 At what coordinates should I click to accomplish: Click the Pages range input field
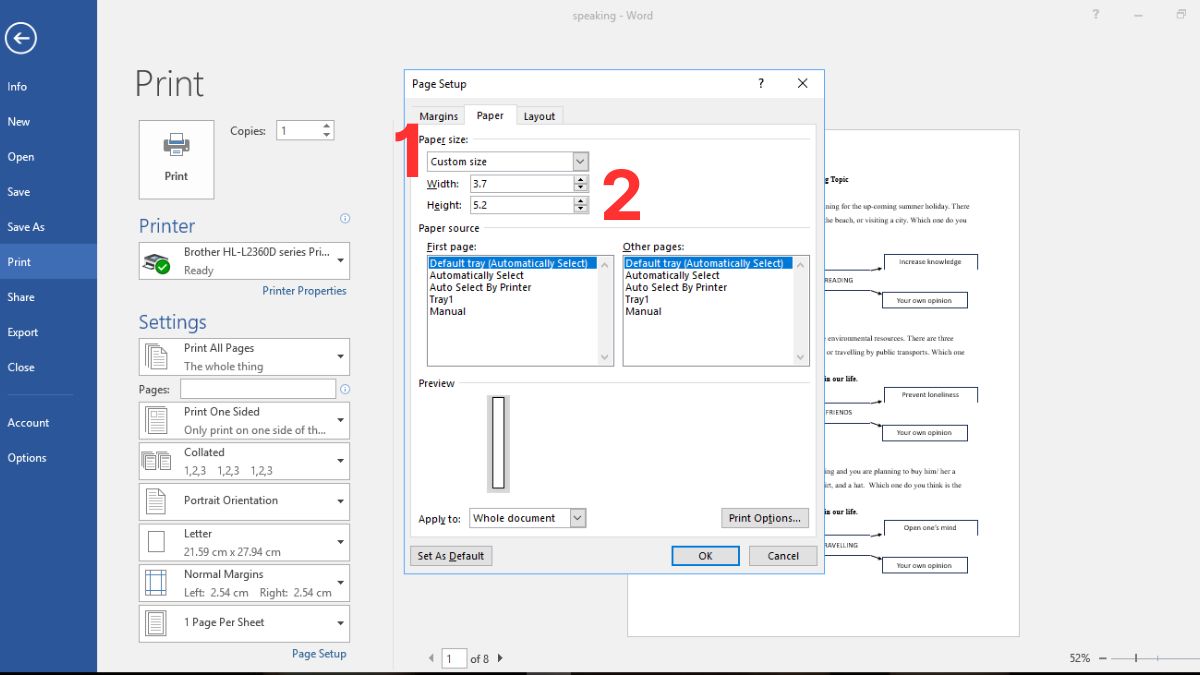[257, 389]
